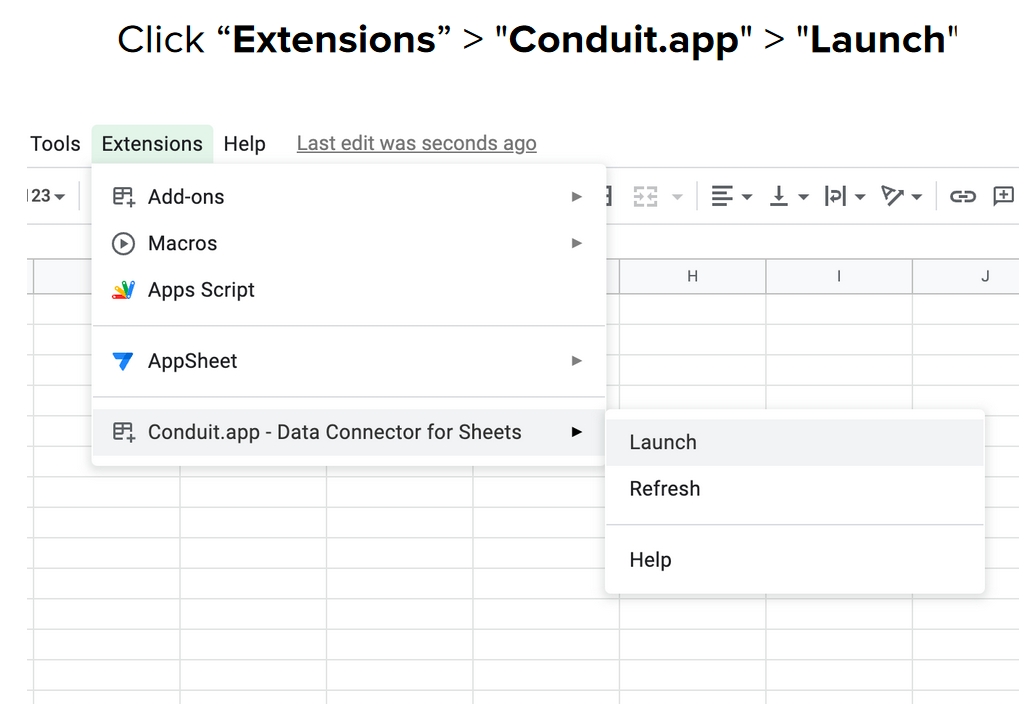Open "Last edit was seconds ago" link
The height and width of the screenshot is (712, 1034).
click(416, 144)
